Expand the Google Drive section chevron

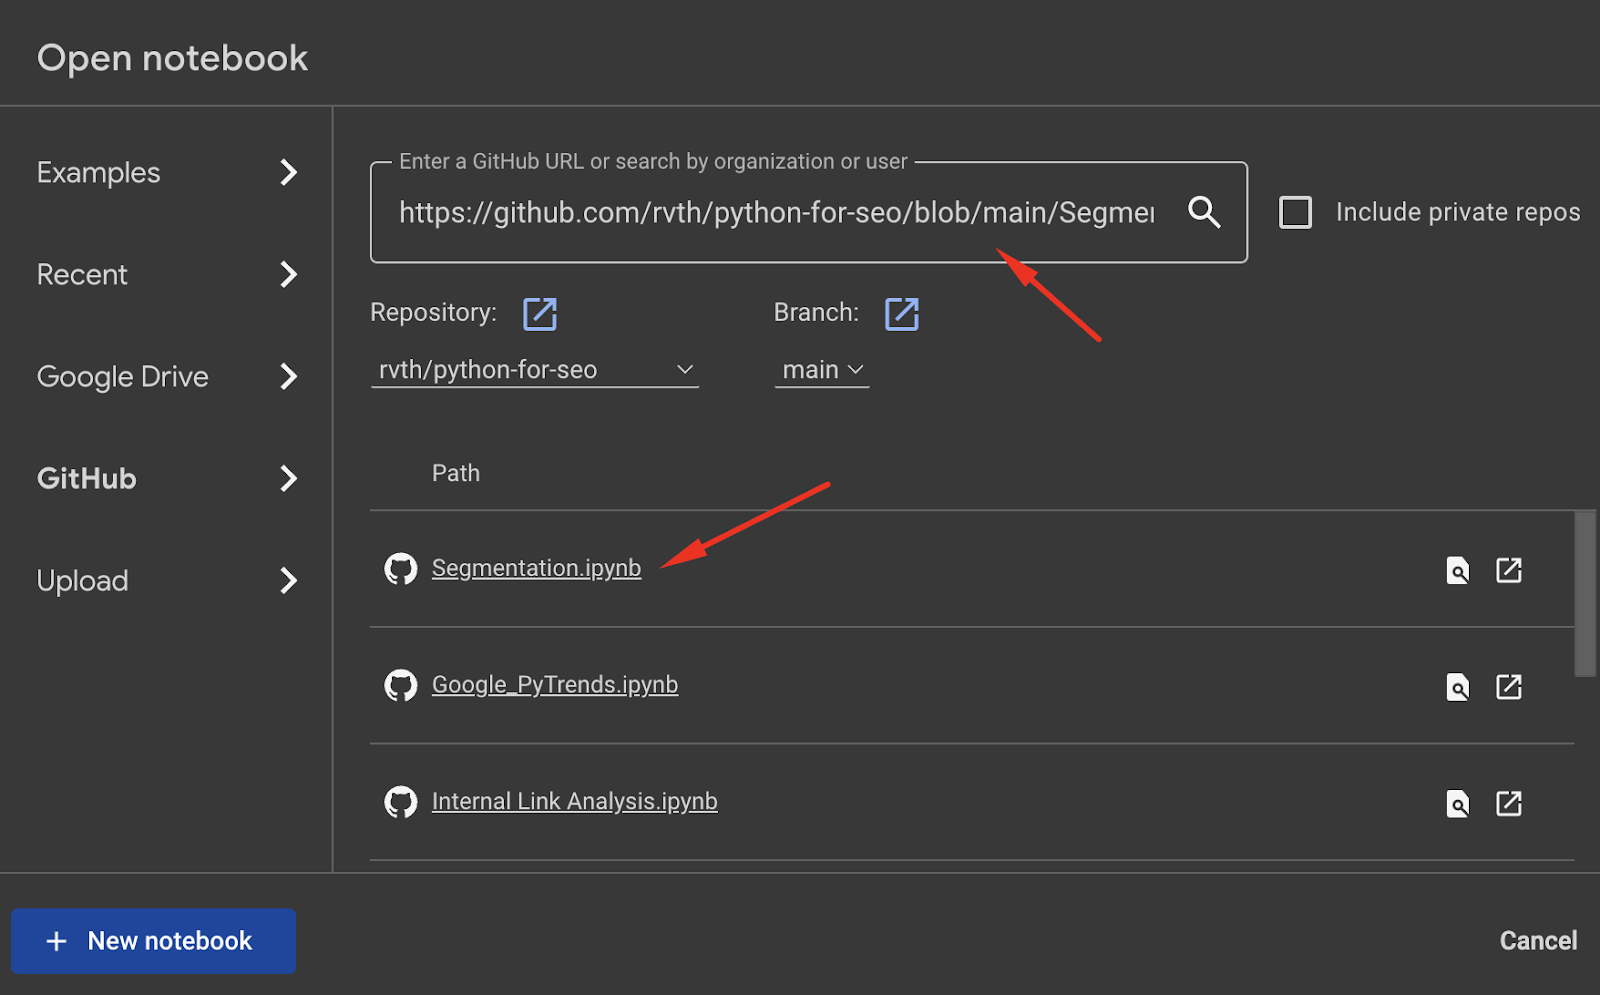tap(289, 377)
